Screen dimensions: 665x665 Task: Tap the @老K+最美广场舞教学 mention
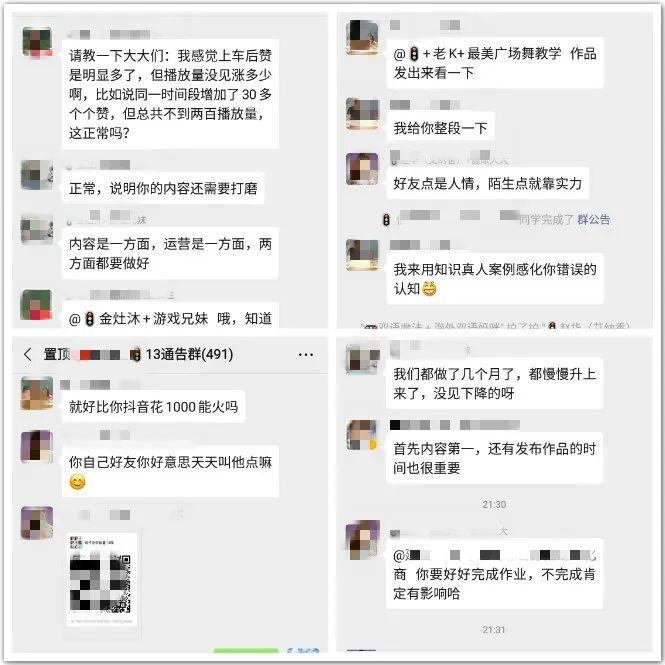click(477, 54)
